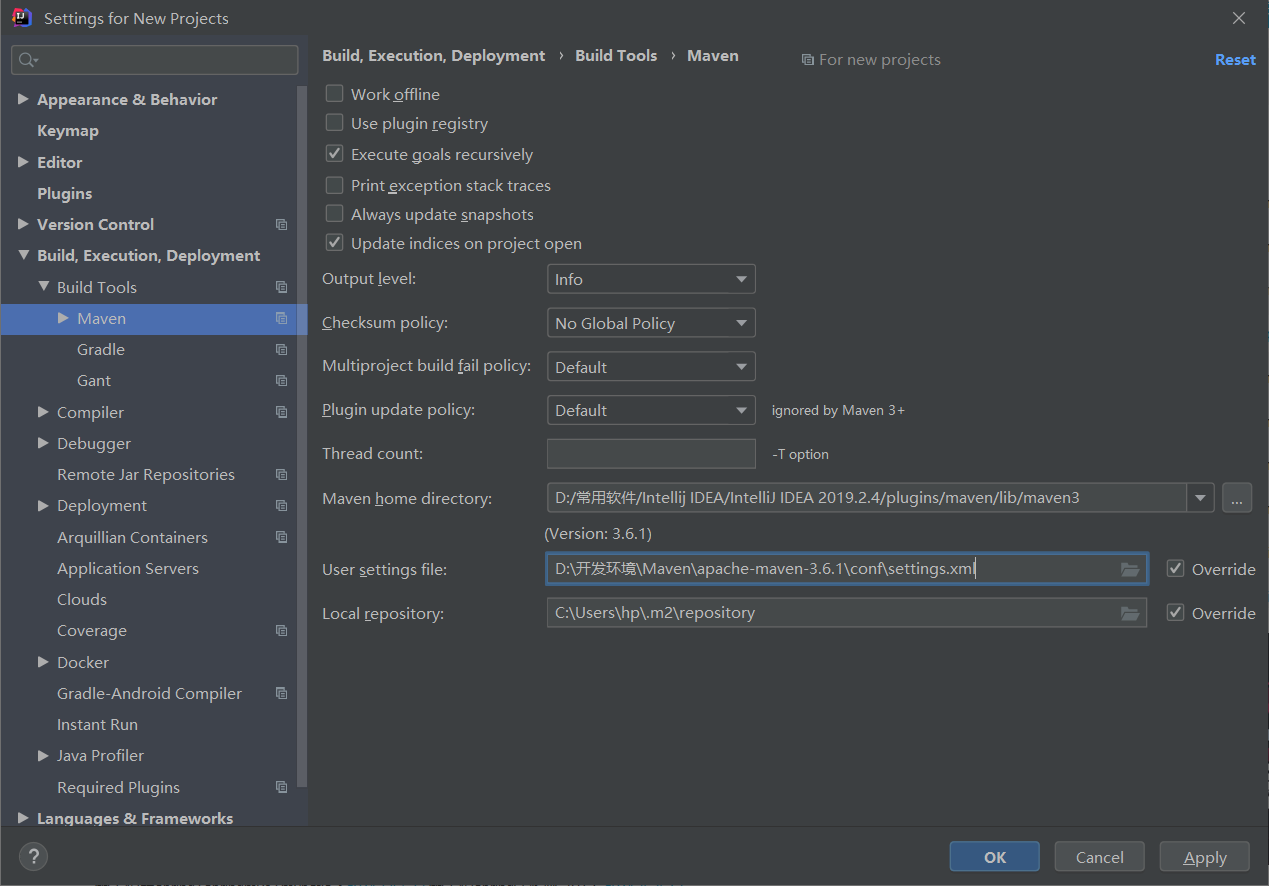Enable Always update snapshots checkbox
This screenshot has width=1269, height=886.
pos(335,214)
